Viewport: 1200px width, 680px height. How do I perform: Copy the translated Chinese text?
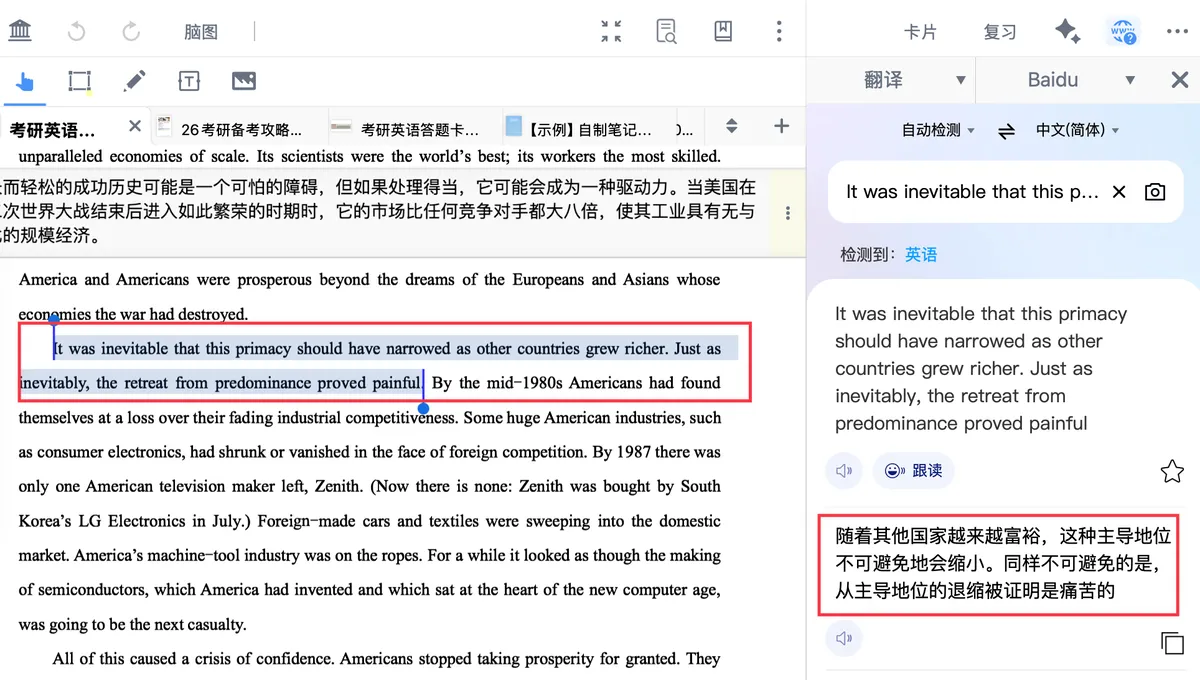tap(1172, 642)
